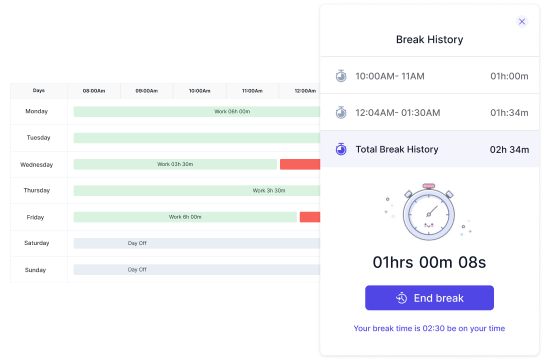
Task: Click the large stopwatch illustration
Action: 429,212
